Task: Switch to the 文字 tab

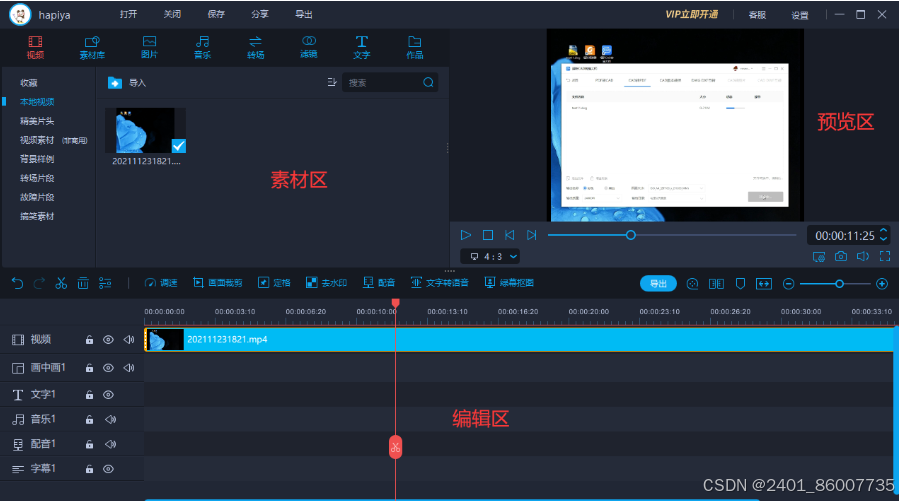Action: (362, 48)
